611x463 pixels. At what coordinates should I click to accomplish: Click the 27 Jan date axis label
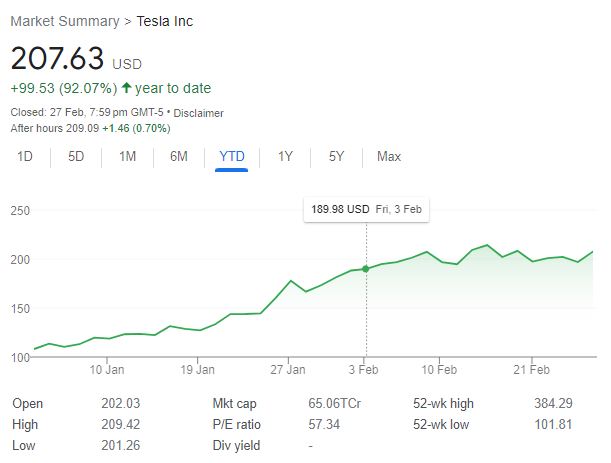click(287, 369)
